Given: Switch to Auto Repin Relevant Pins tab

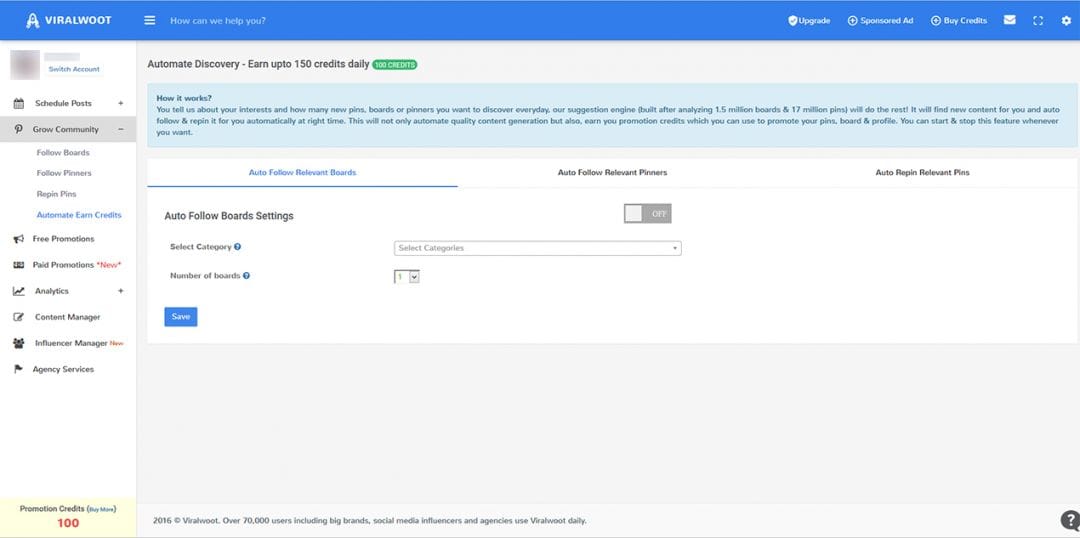Looking at the screenshot, I should (x=922, y=173).
